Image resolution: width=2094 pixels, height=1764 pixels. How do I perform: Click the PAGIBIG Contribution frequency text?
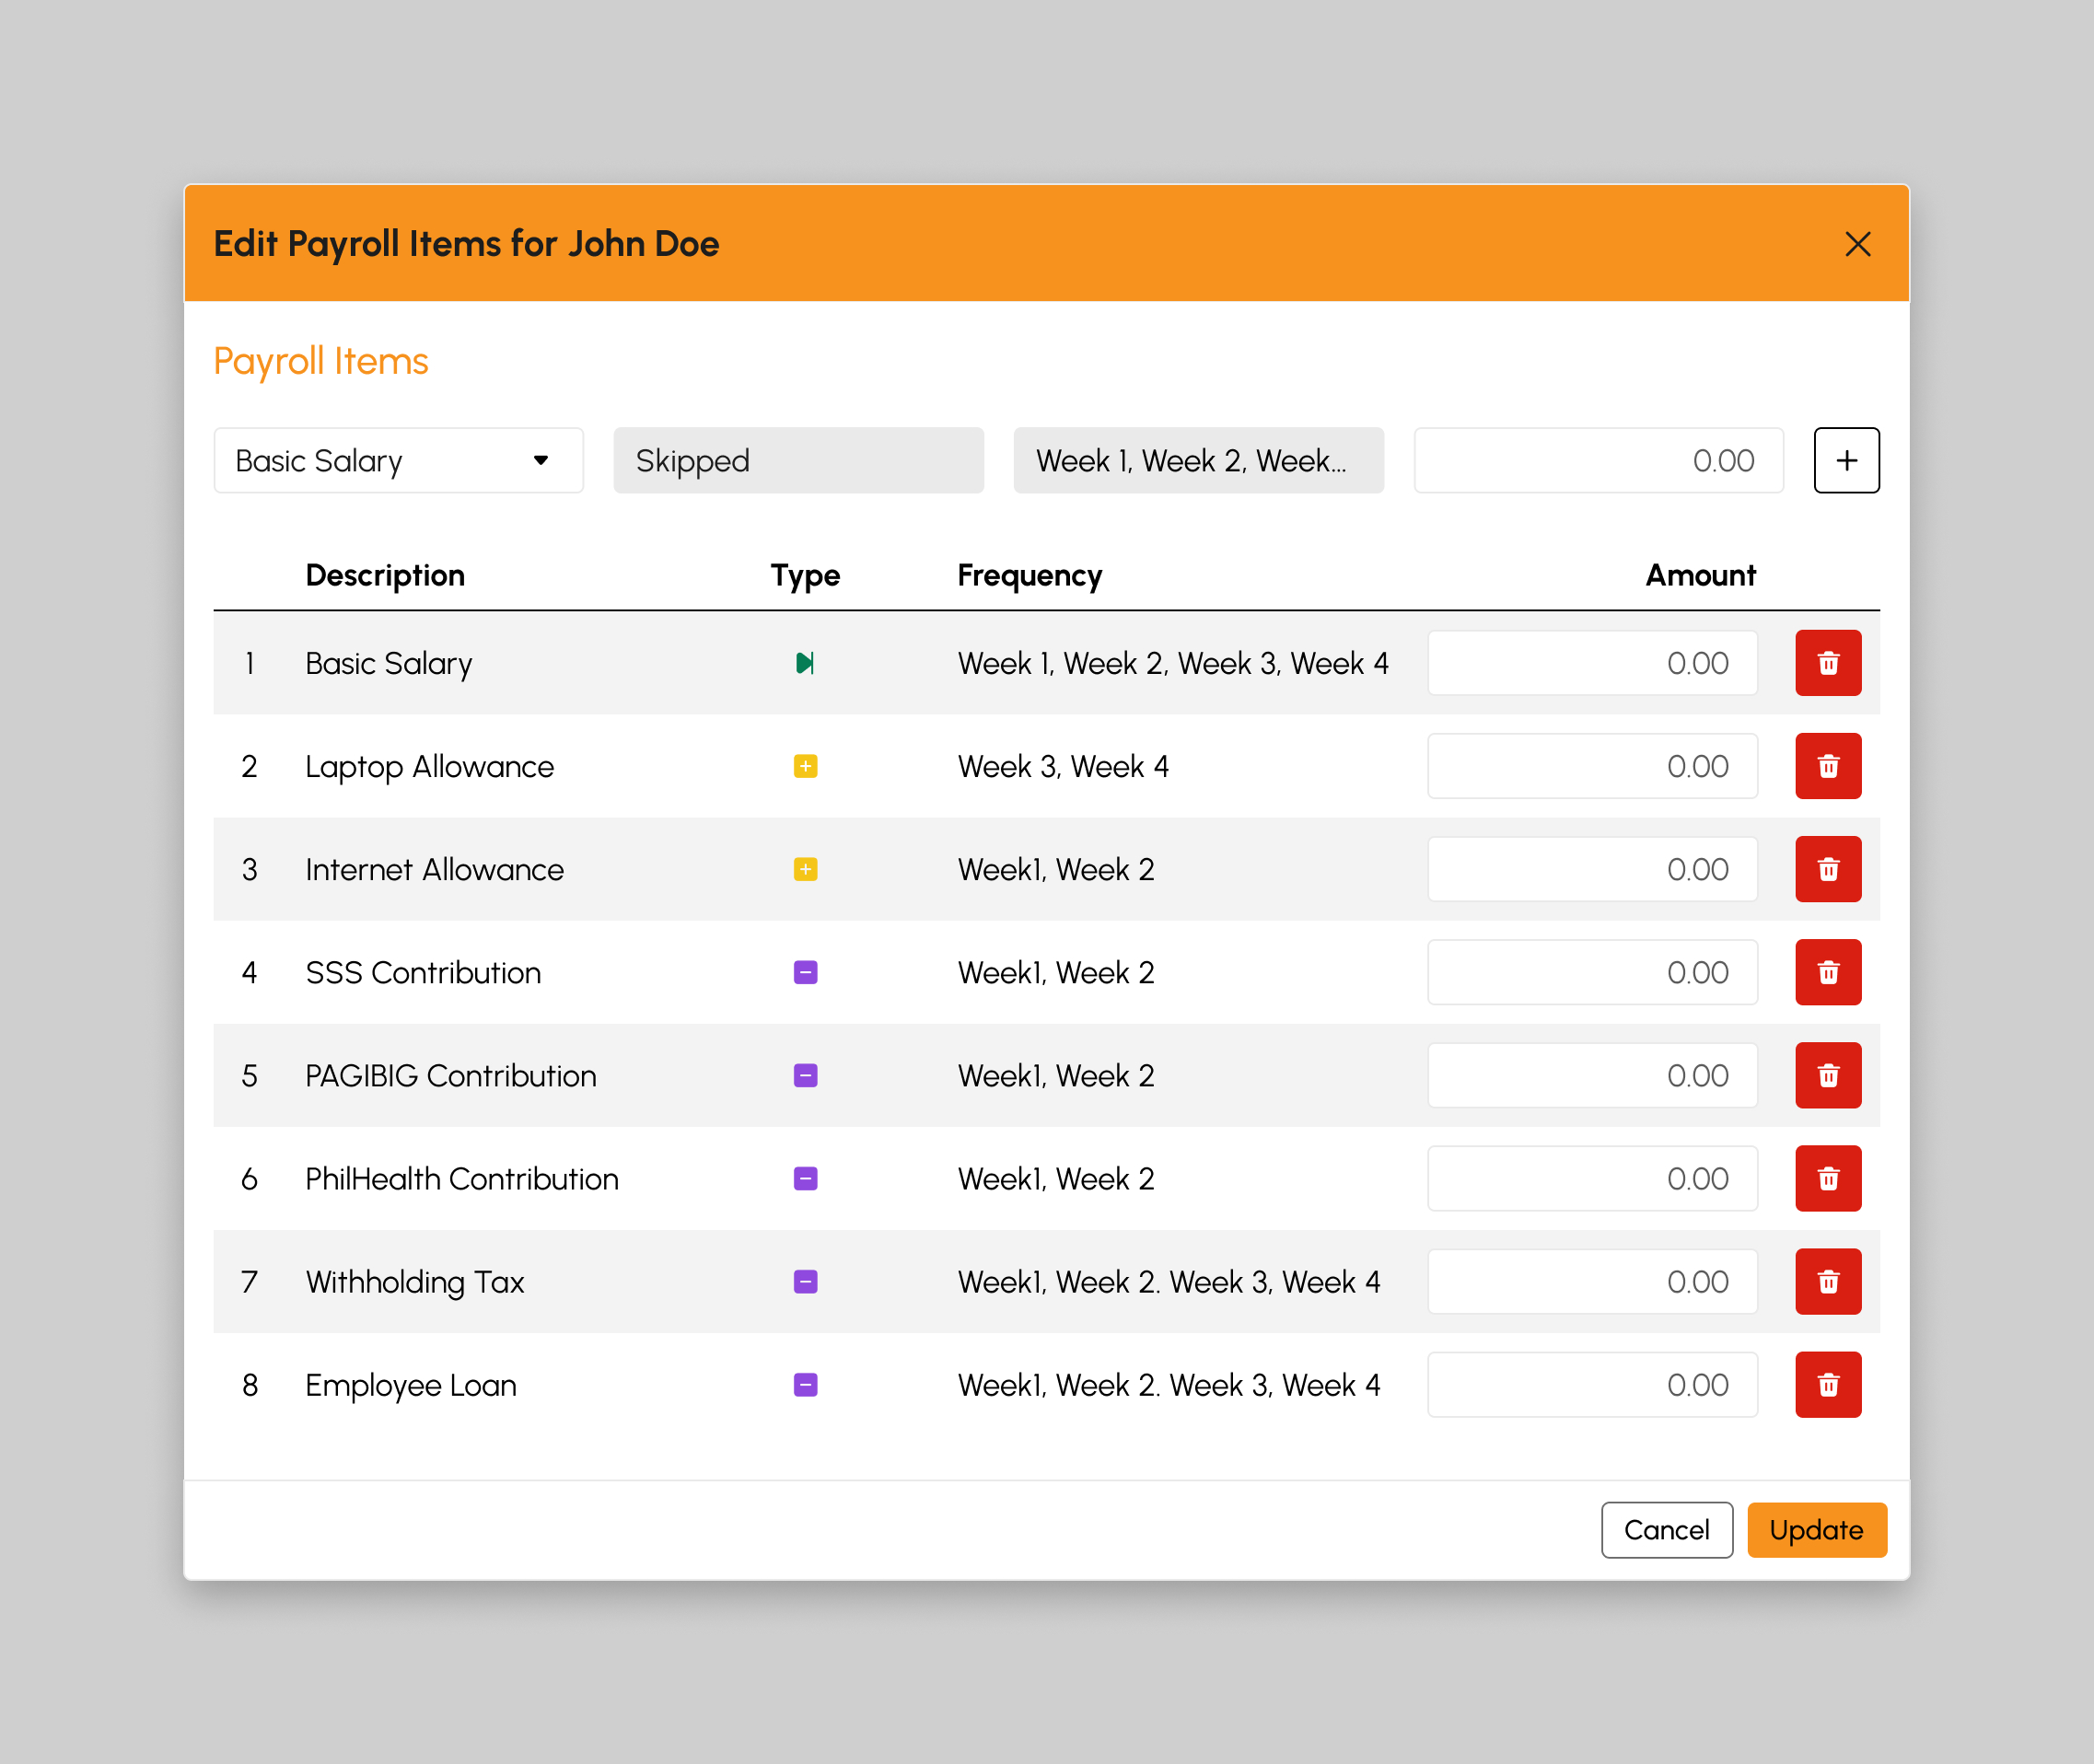[x=1056, y=1075]
